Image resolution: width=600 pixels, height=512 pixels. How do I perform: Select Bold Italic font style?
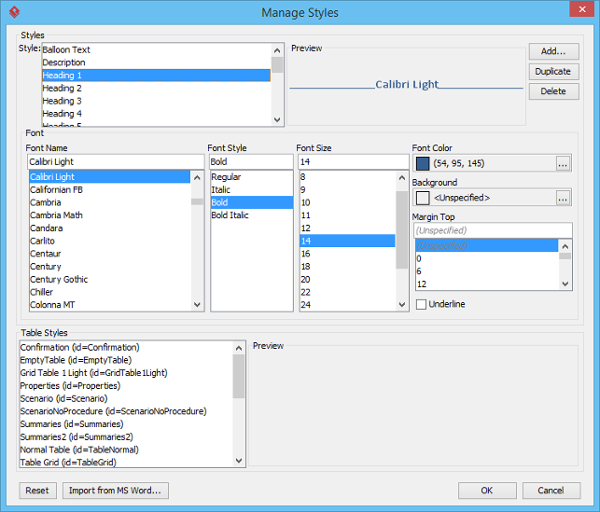251,215
